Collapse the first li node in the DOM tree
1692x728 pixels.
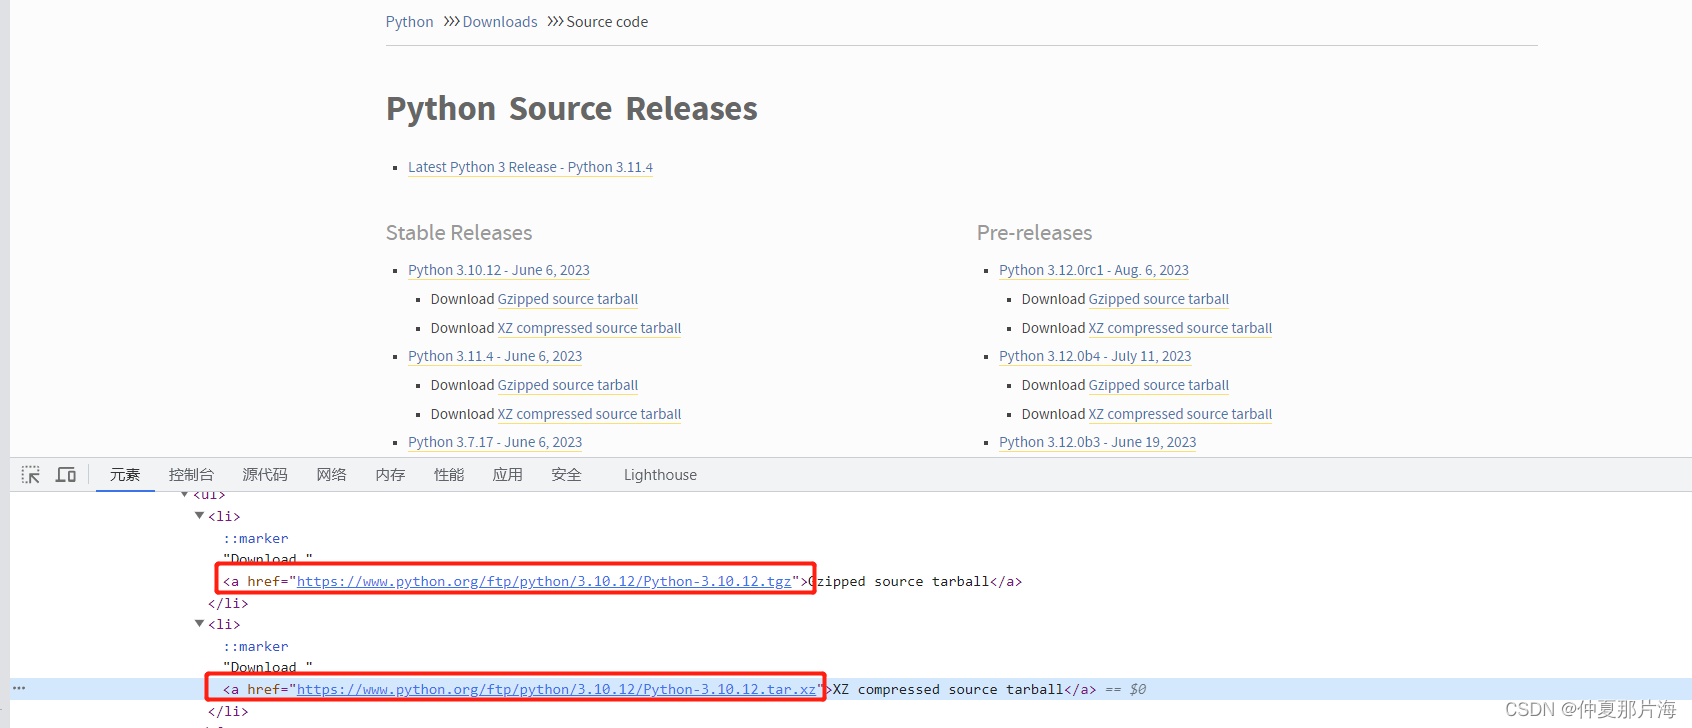coord(199,516)
